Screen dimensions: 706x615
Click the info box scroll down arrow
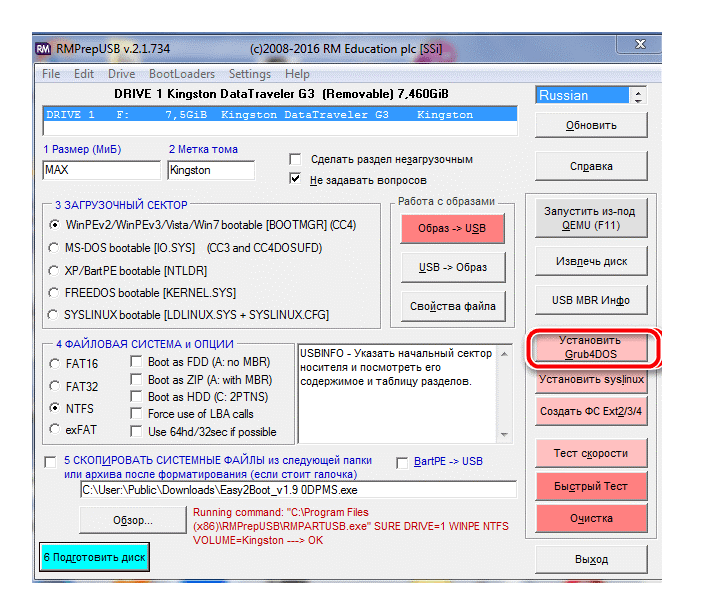pyautogui.click(x=504, y=434)
